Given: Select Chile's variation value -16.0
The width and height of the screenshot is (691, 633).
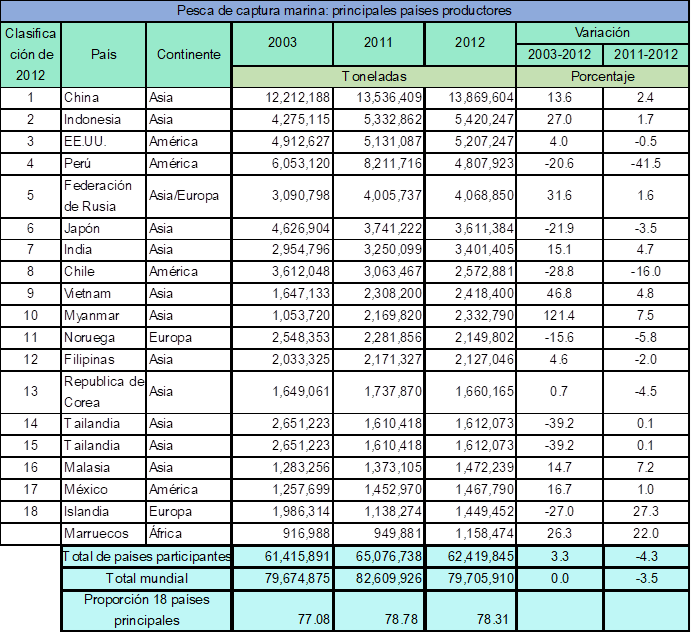Looking at the screenshot, I should (646, 272).
